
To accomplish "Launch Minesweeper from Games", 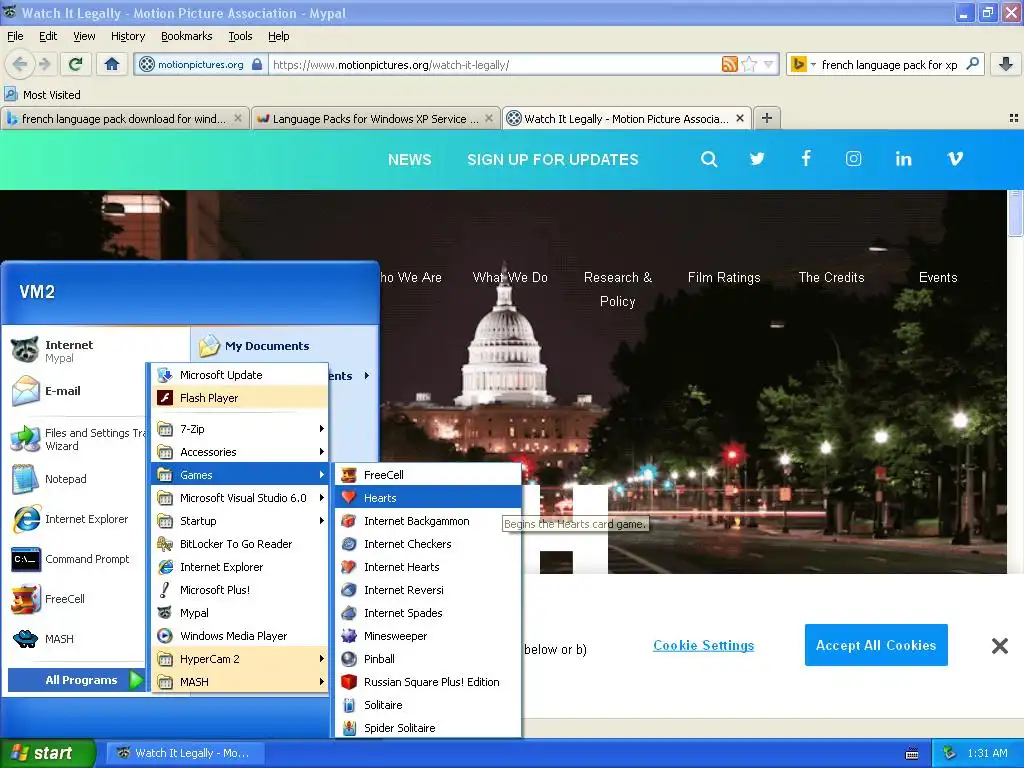I will click(x=428, y=636).
